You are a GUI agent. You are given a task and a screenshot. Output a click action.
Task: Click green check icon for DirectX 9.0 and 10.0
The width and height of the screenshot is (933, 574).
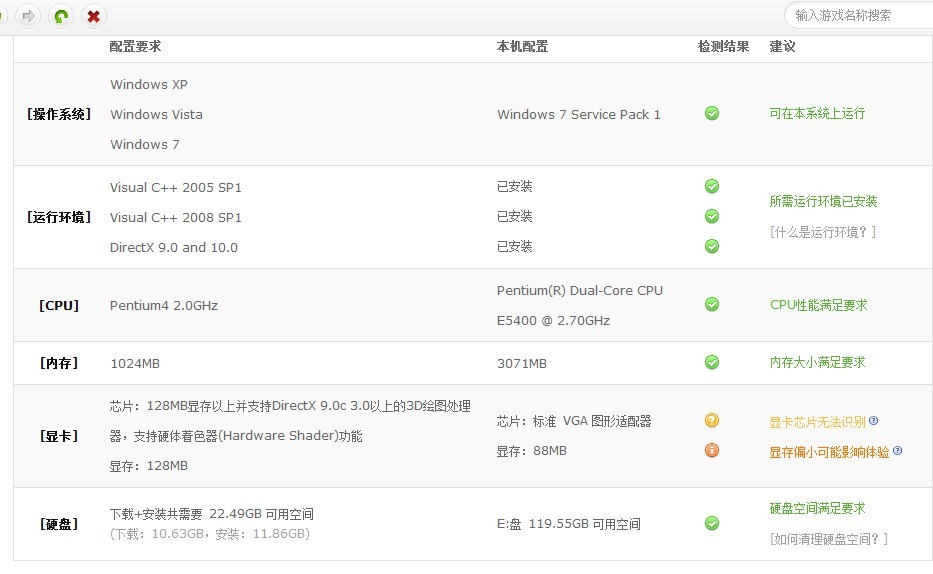click(x=712, y=246)
